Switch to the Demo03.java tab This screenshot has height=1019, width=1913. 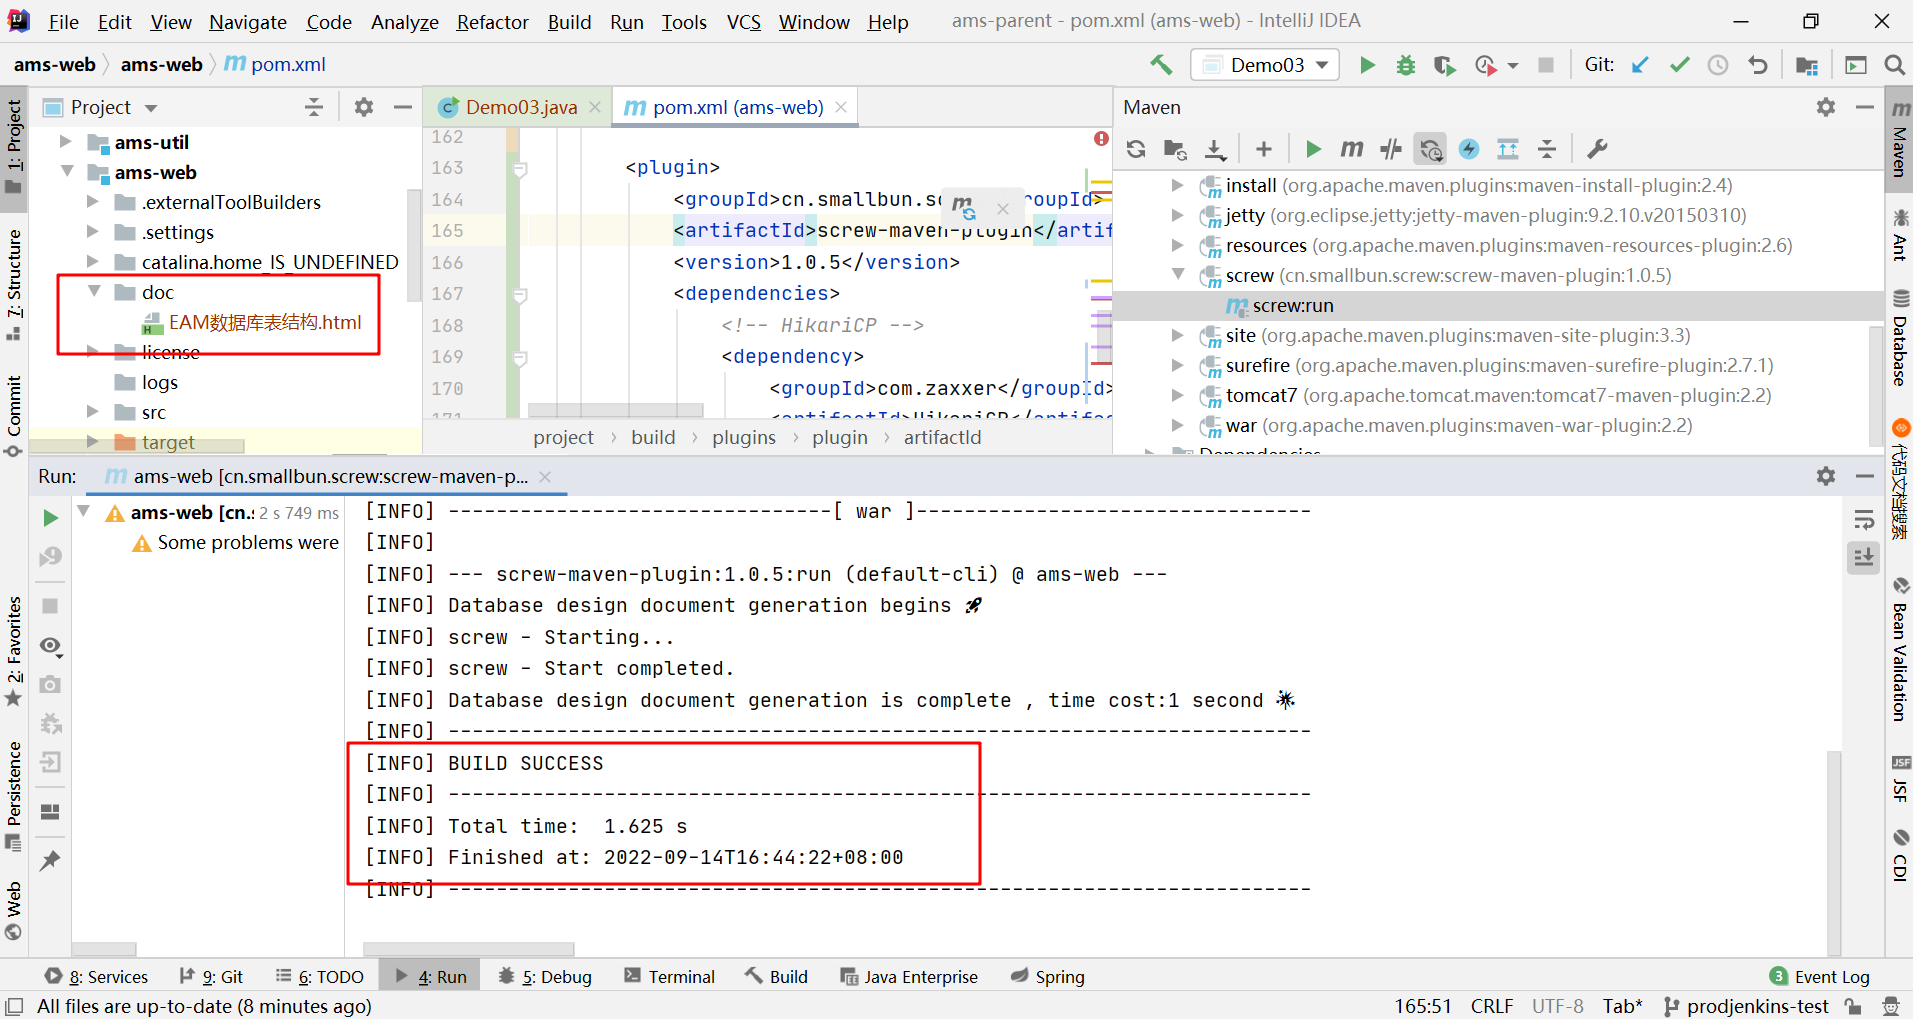pyautogui.click(x=520, y=107)
